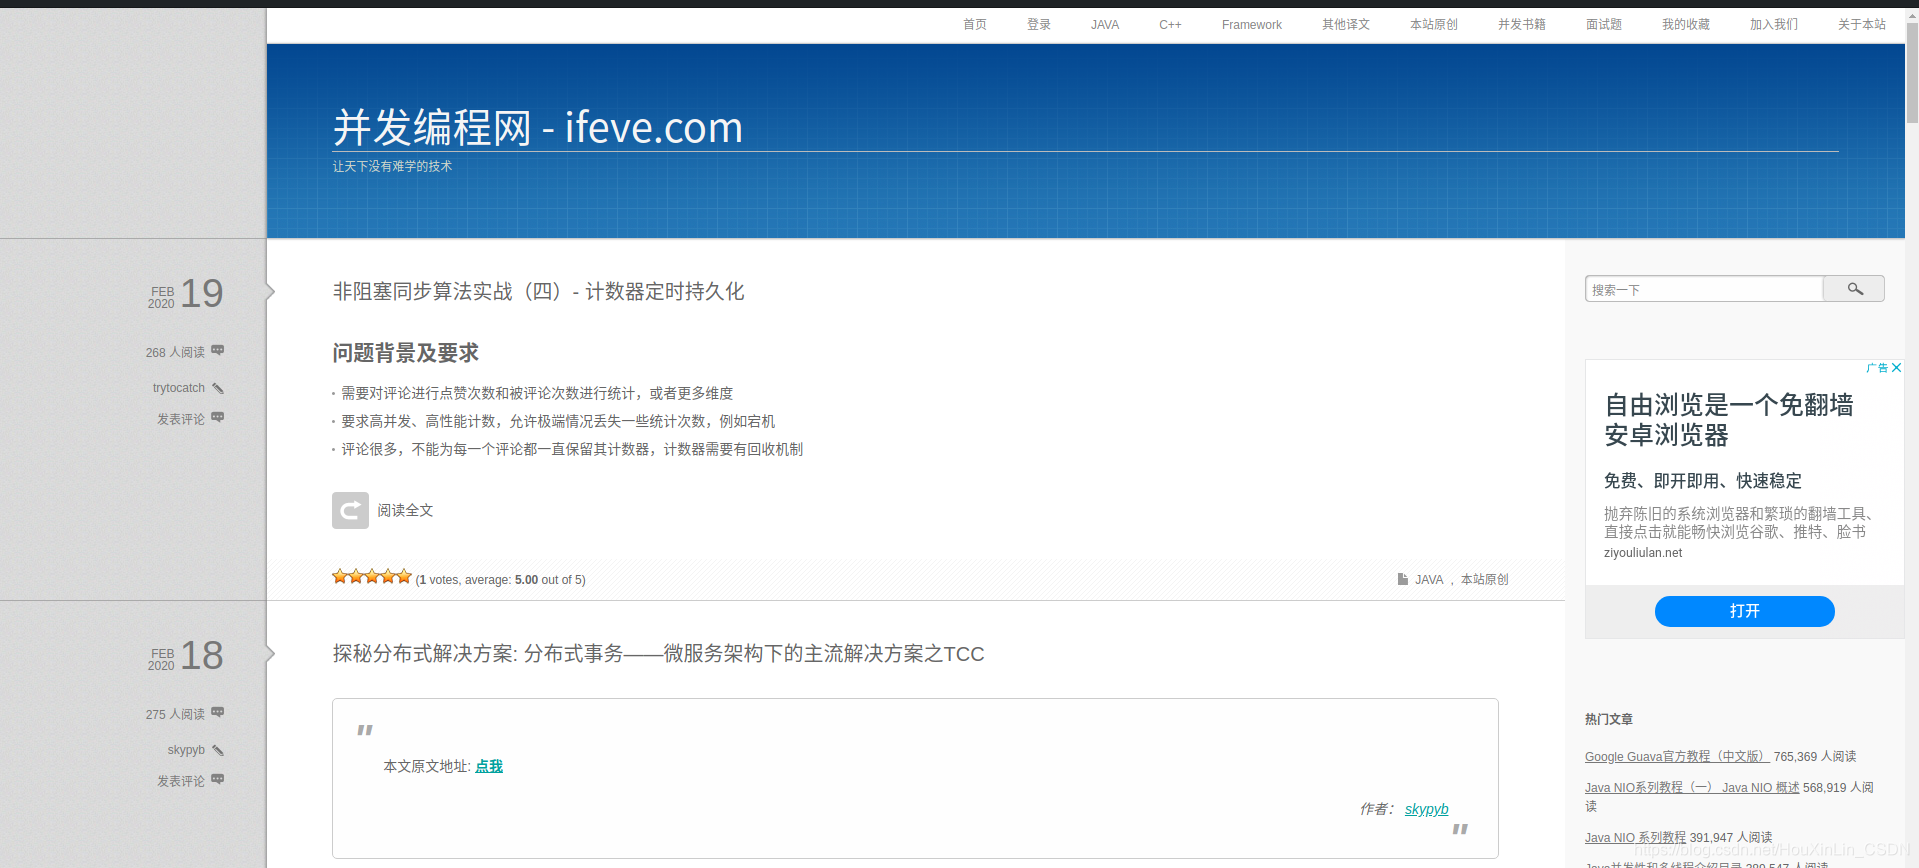The width and height of the screenshot is (1919, 868).
Task: Click 本站原创 category tag below first post
Action: coord(1485,580)
